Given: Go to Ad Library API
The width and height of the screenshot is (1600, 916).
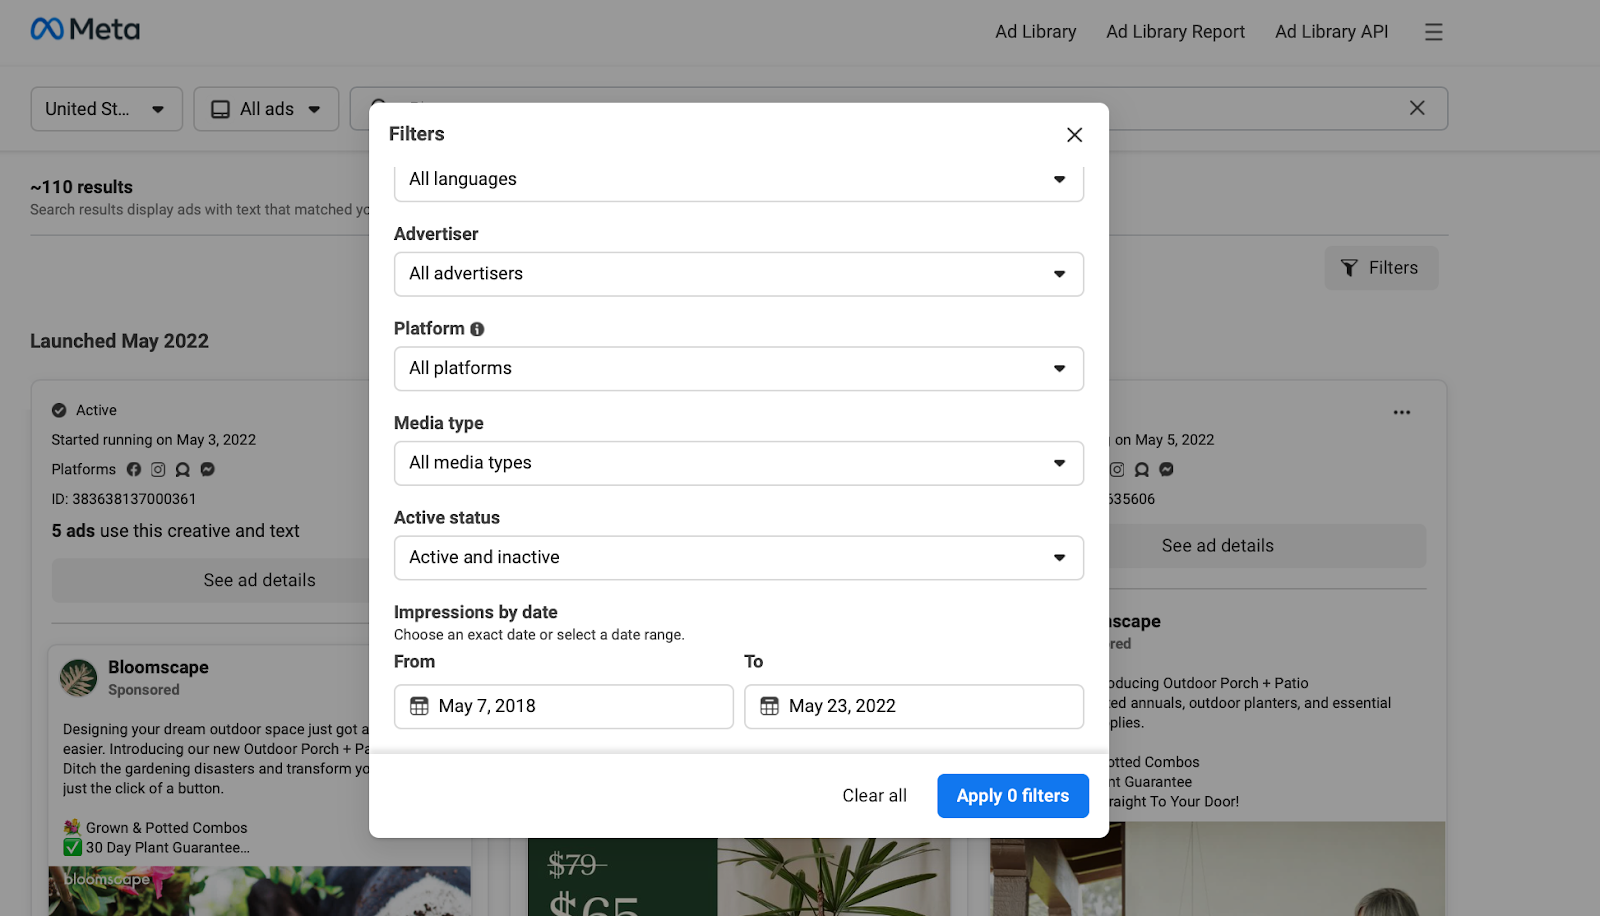Looking at the screenshot, I should tap(1331, 31).
